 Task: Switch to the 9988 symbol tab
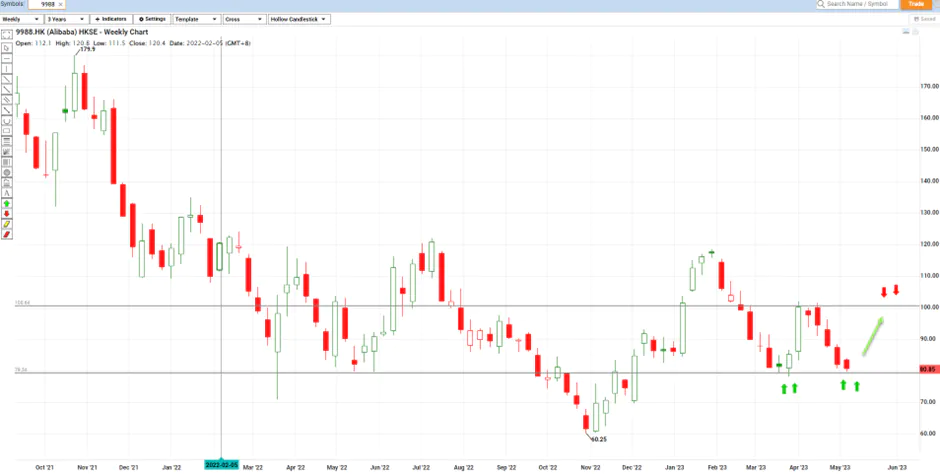click(47, 4)
